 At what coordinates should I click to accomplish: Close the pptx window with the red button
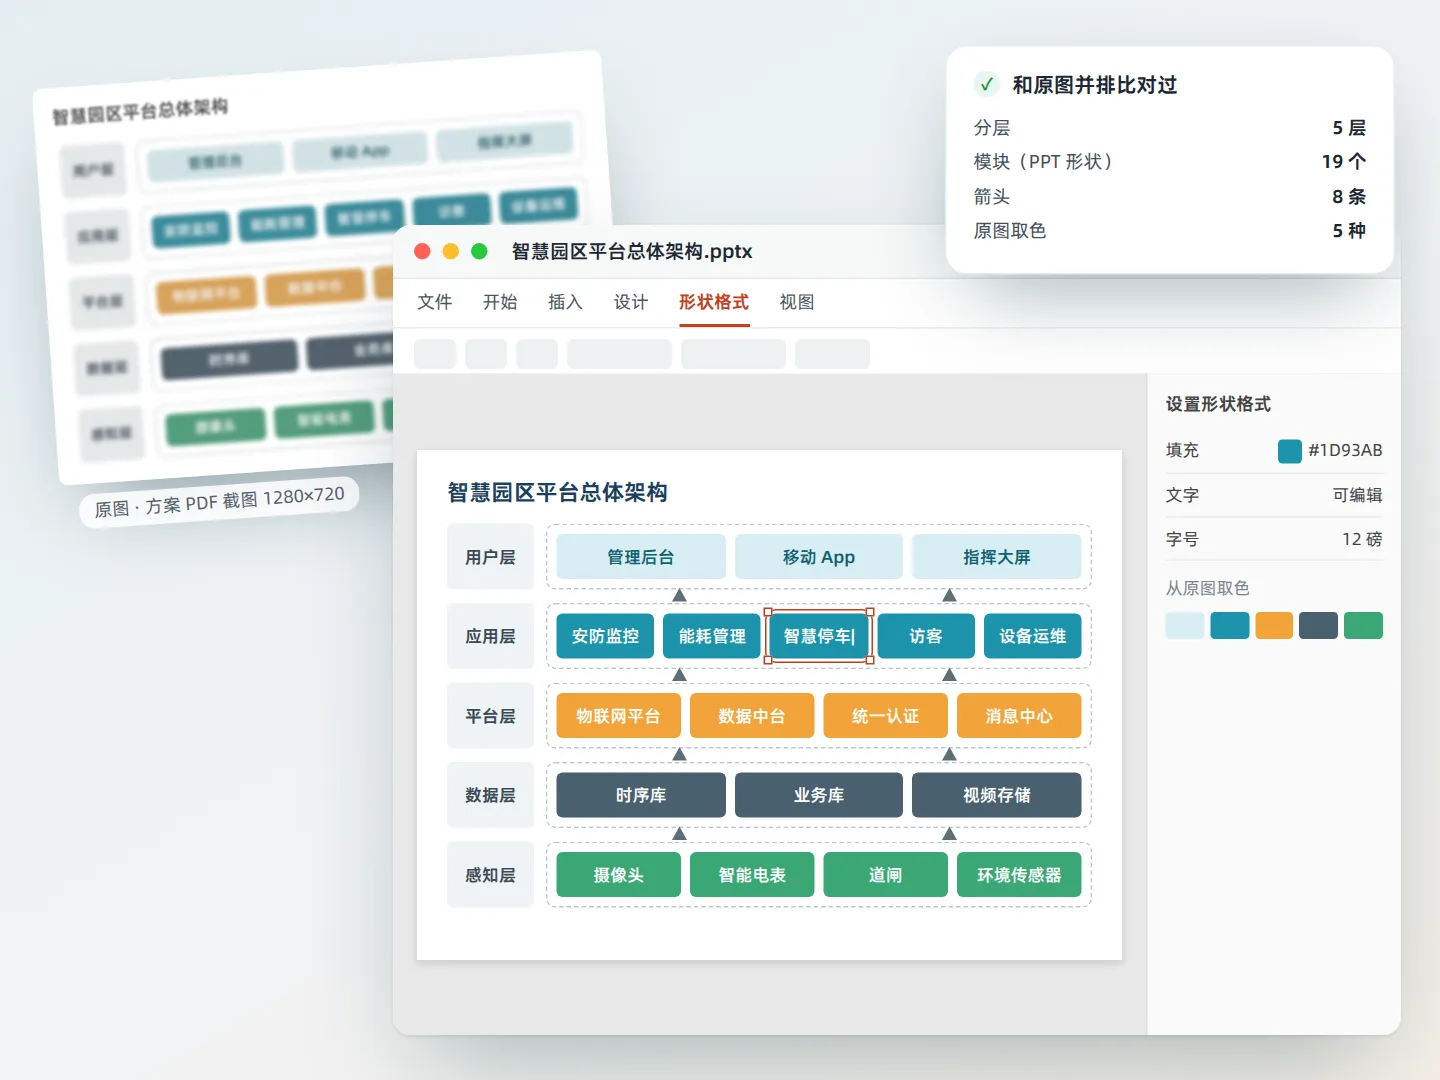pos(422,251)
